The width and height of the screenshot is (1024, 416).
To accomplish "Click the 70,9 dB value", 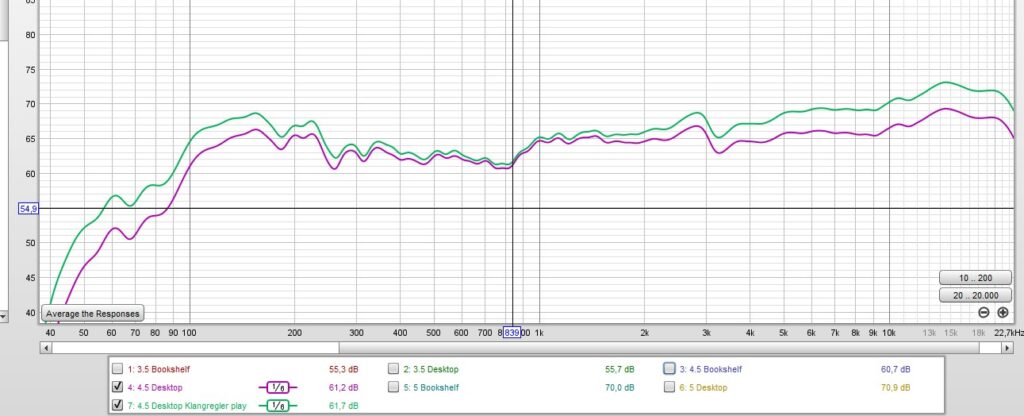I will (x=895, y=387).
